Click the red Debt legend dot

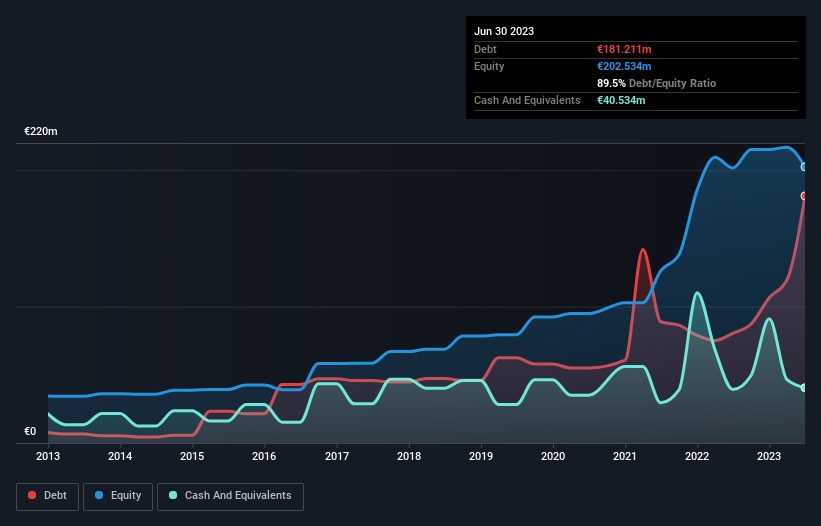[32, 495]
